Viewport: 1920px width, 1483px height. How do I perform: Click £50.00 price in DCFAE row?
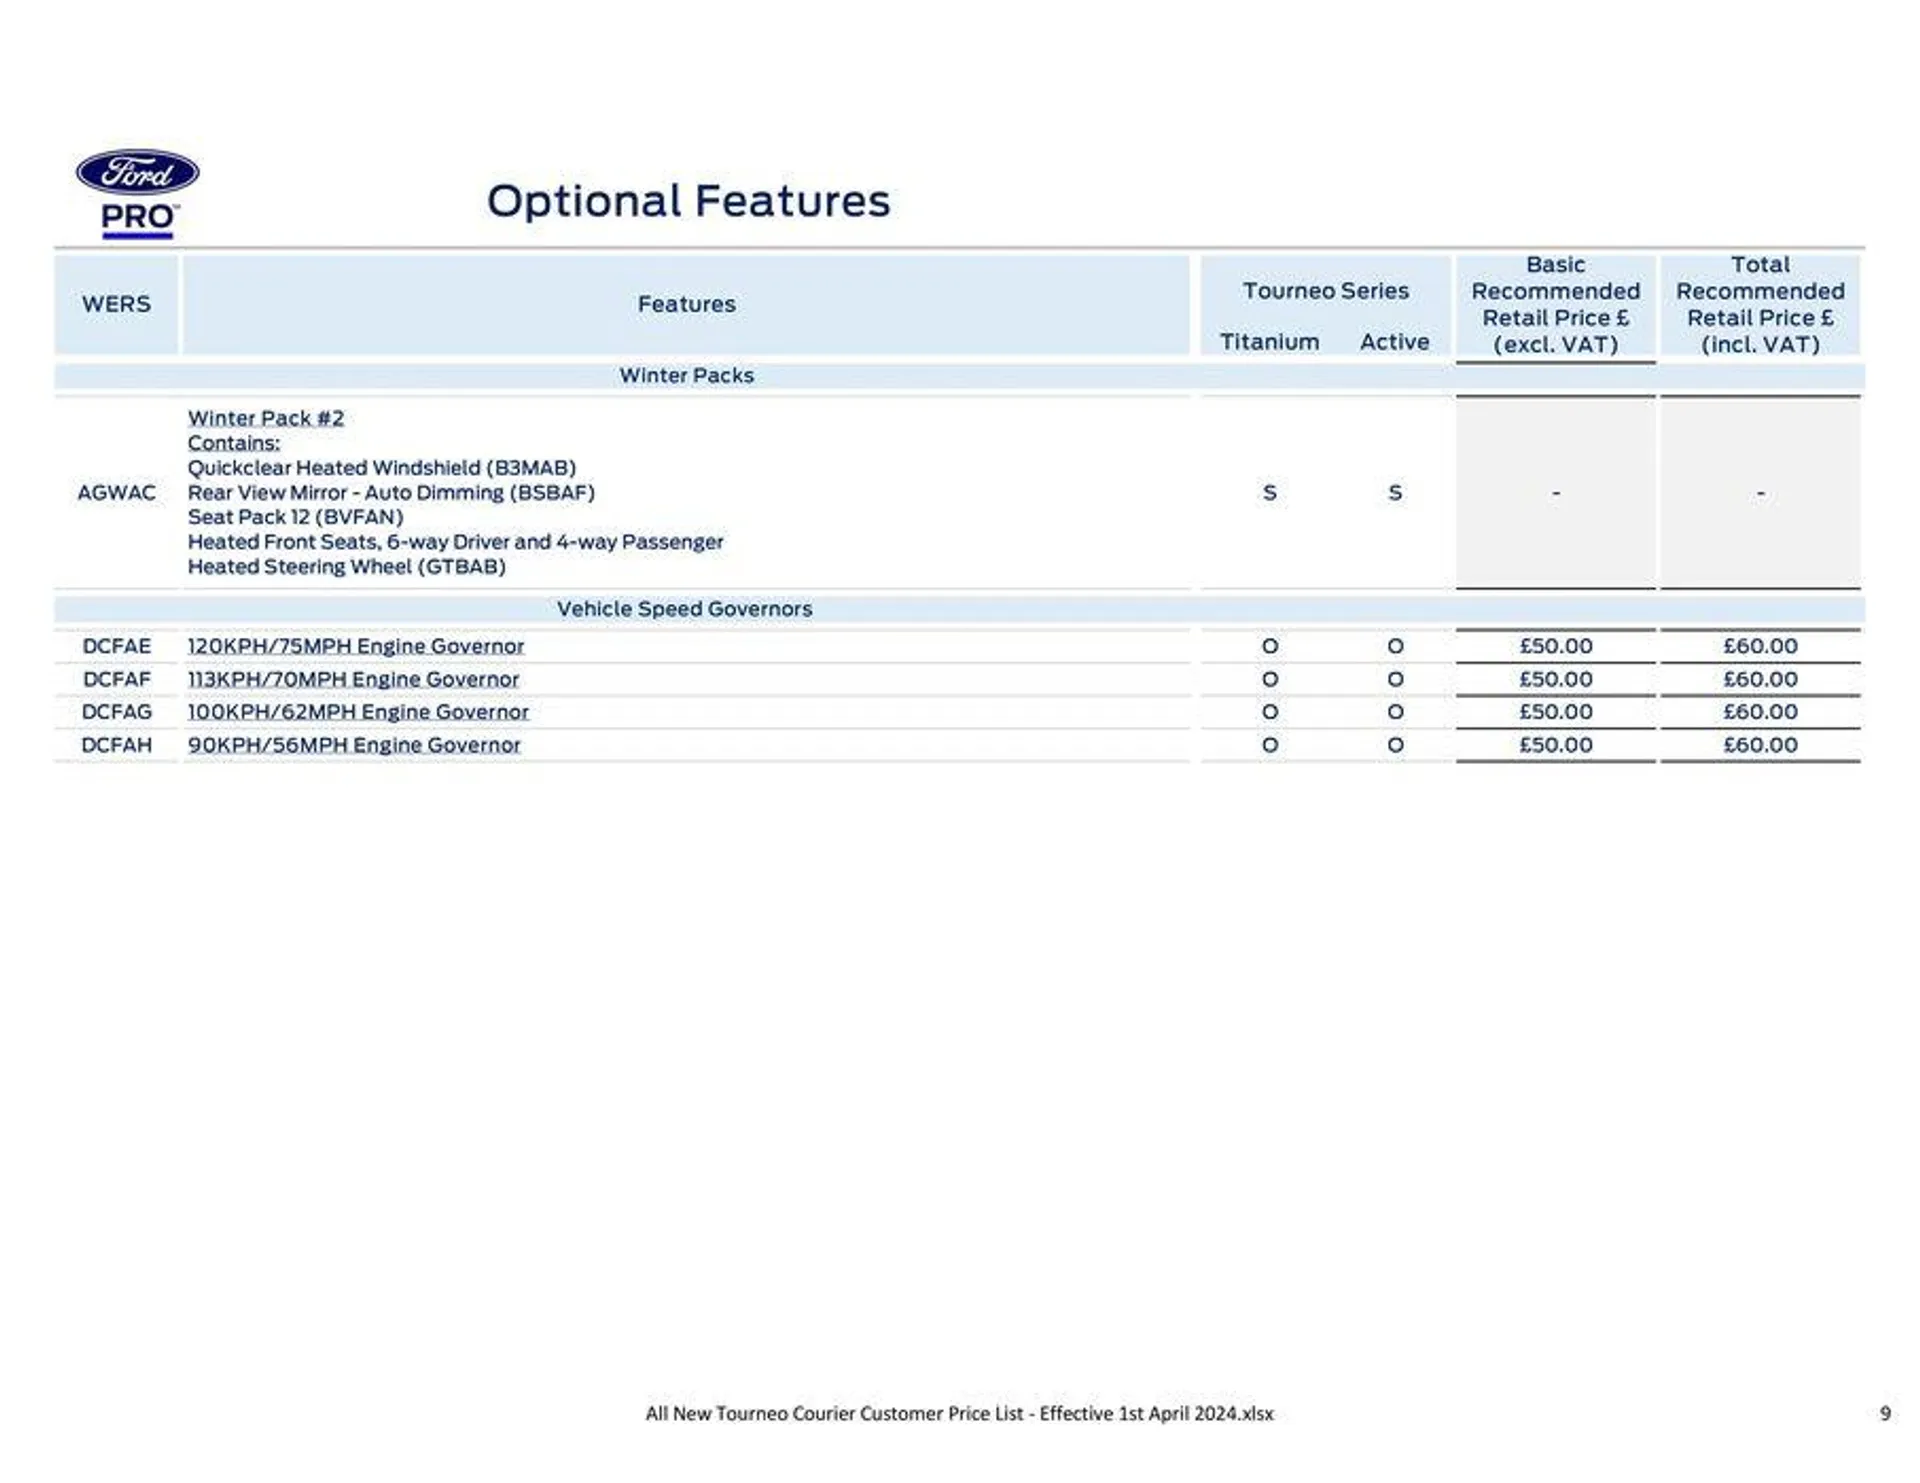pyautogui.click(x=1555, y=646)
